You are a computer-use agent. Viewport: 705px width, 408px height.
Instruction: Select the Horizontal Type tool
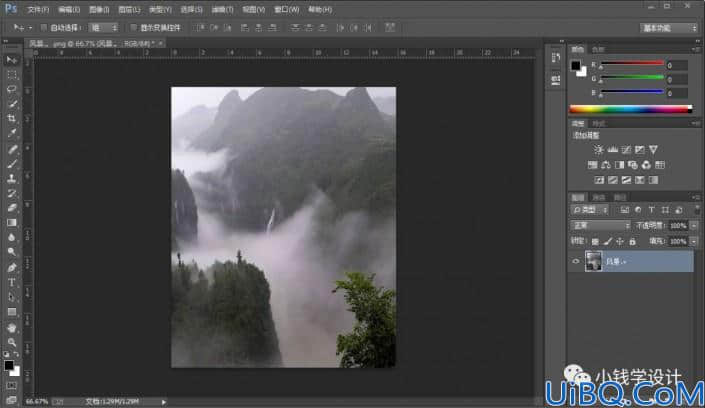tap(12, 283)
